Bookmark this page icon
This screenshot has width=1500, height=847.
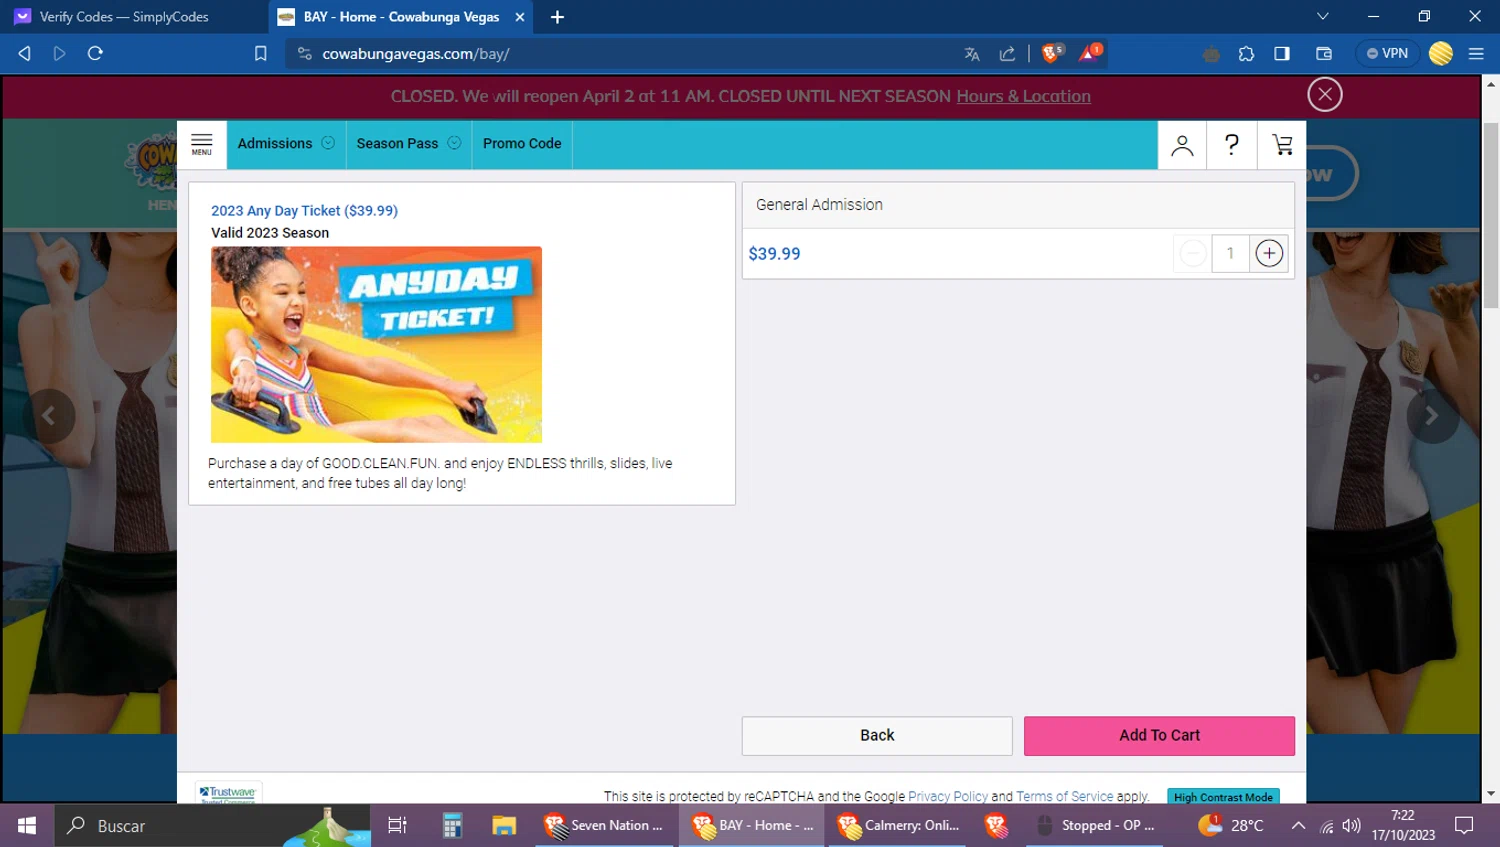tap(261, 54)
